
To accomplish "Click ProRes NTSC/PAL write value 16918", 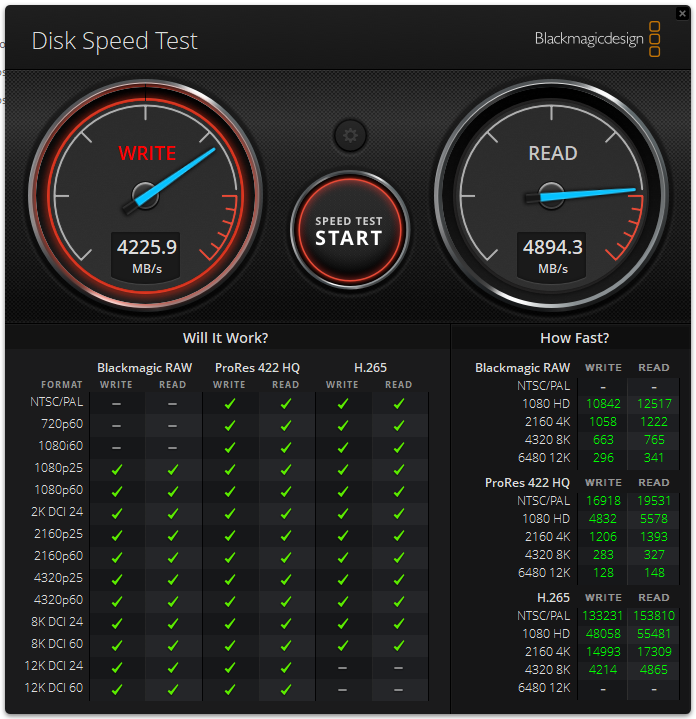I will point(603,500).
